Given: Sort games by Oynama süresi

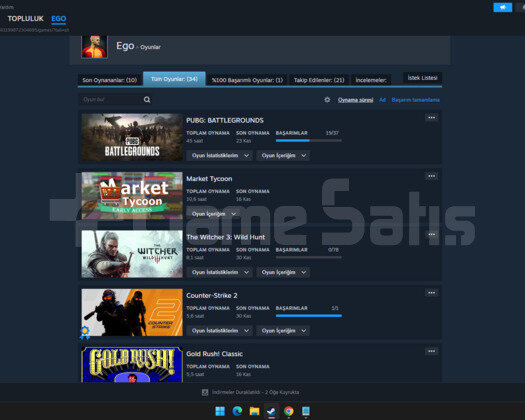Looking at the screenshot, I should tap(355, 100).
